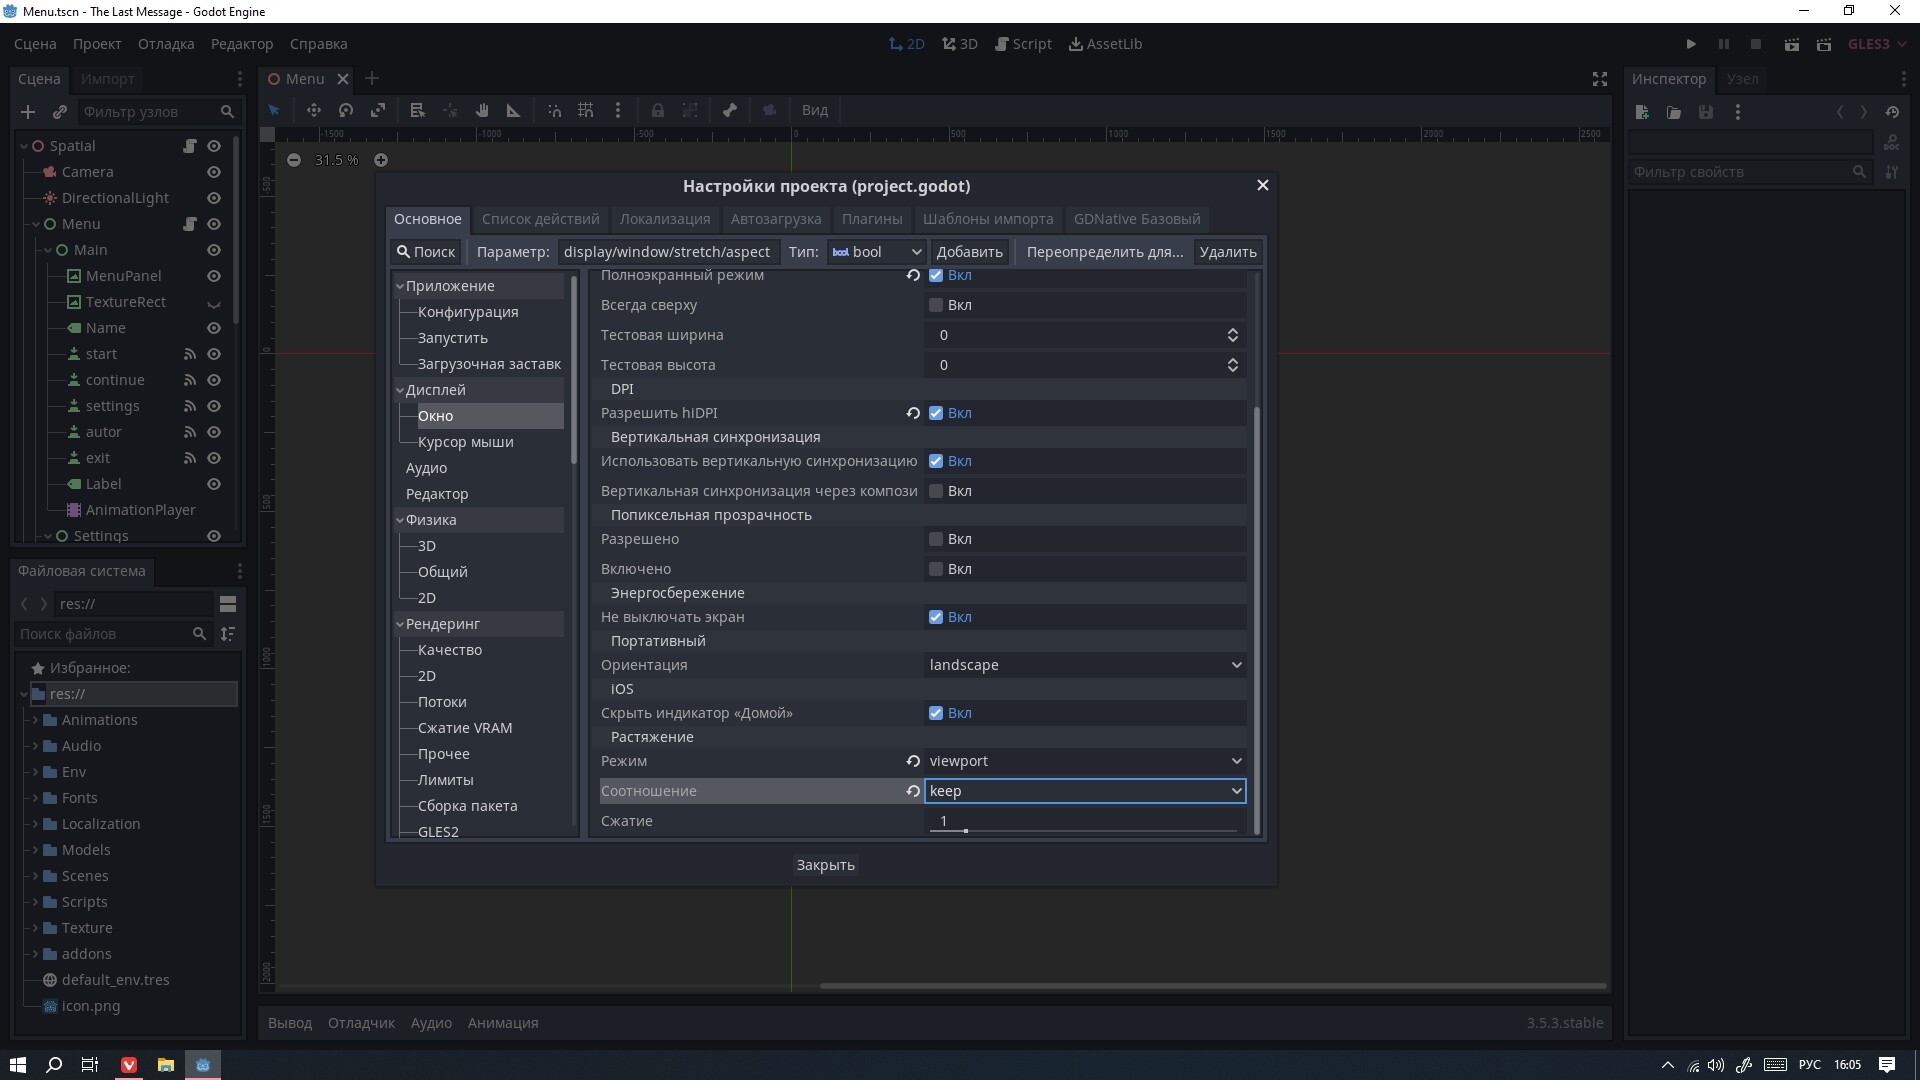Expand the Animations folder
Screen dimensions: 1920x1080
point(36,720)
